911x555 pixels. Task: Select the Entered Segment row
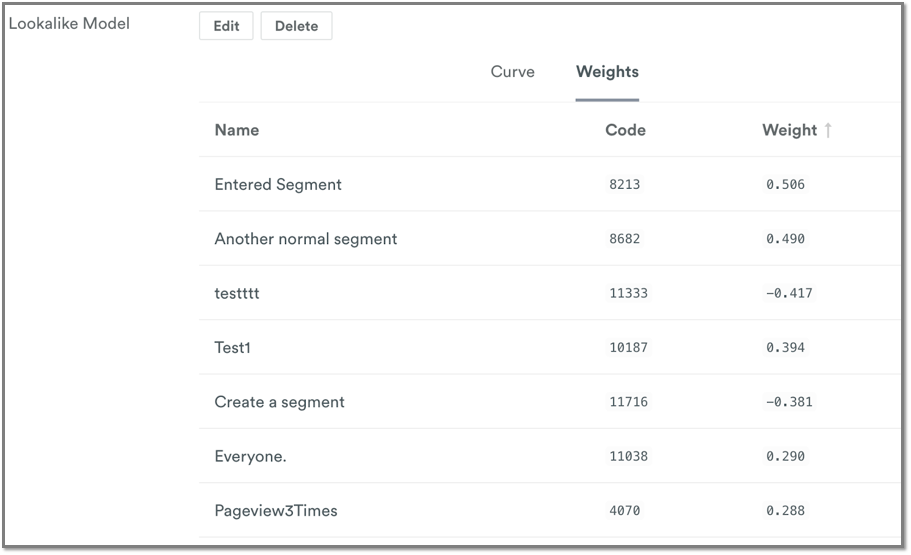click(x=549, y=184)
